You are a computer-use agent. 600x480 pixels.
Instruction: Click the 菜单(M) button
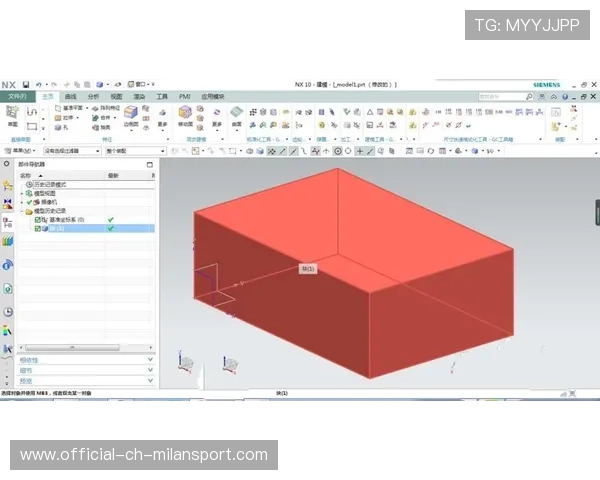pyautogui.click(x=13, y=151)
